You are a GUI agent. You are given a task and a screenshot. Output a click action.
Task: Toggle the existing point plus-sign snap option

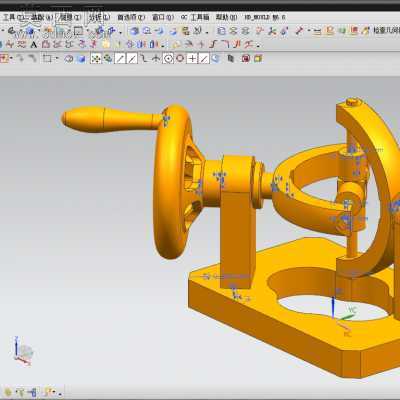point(192,59)
